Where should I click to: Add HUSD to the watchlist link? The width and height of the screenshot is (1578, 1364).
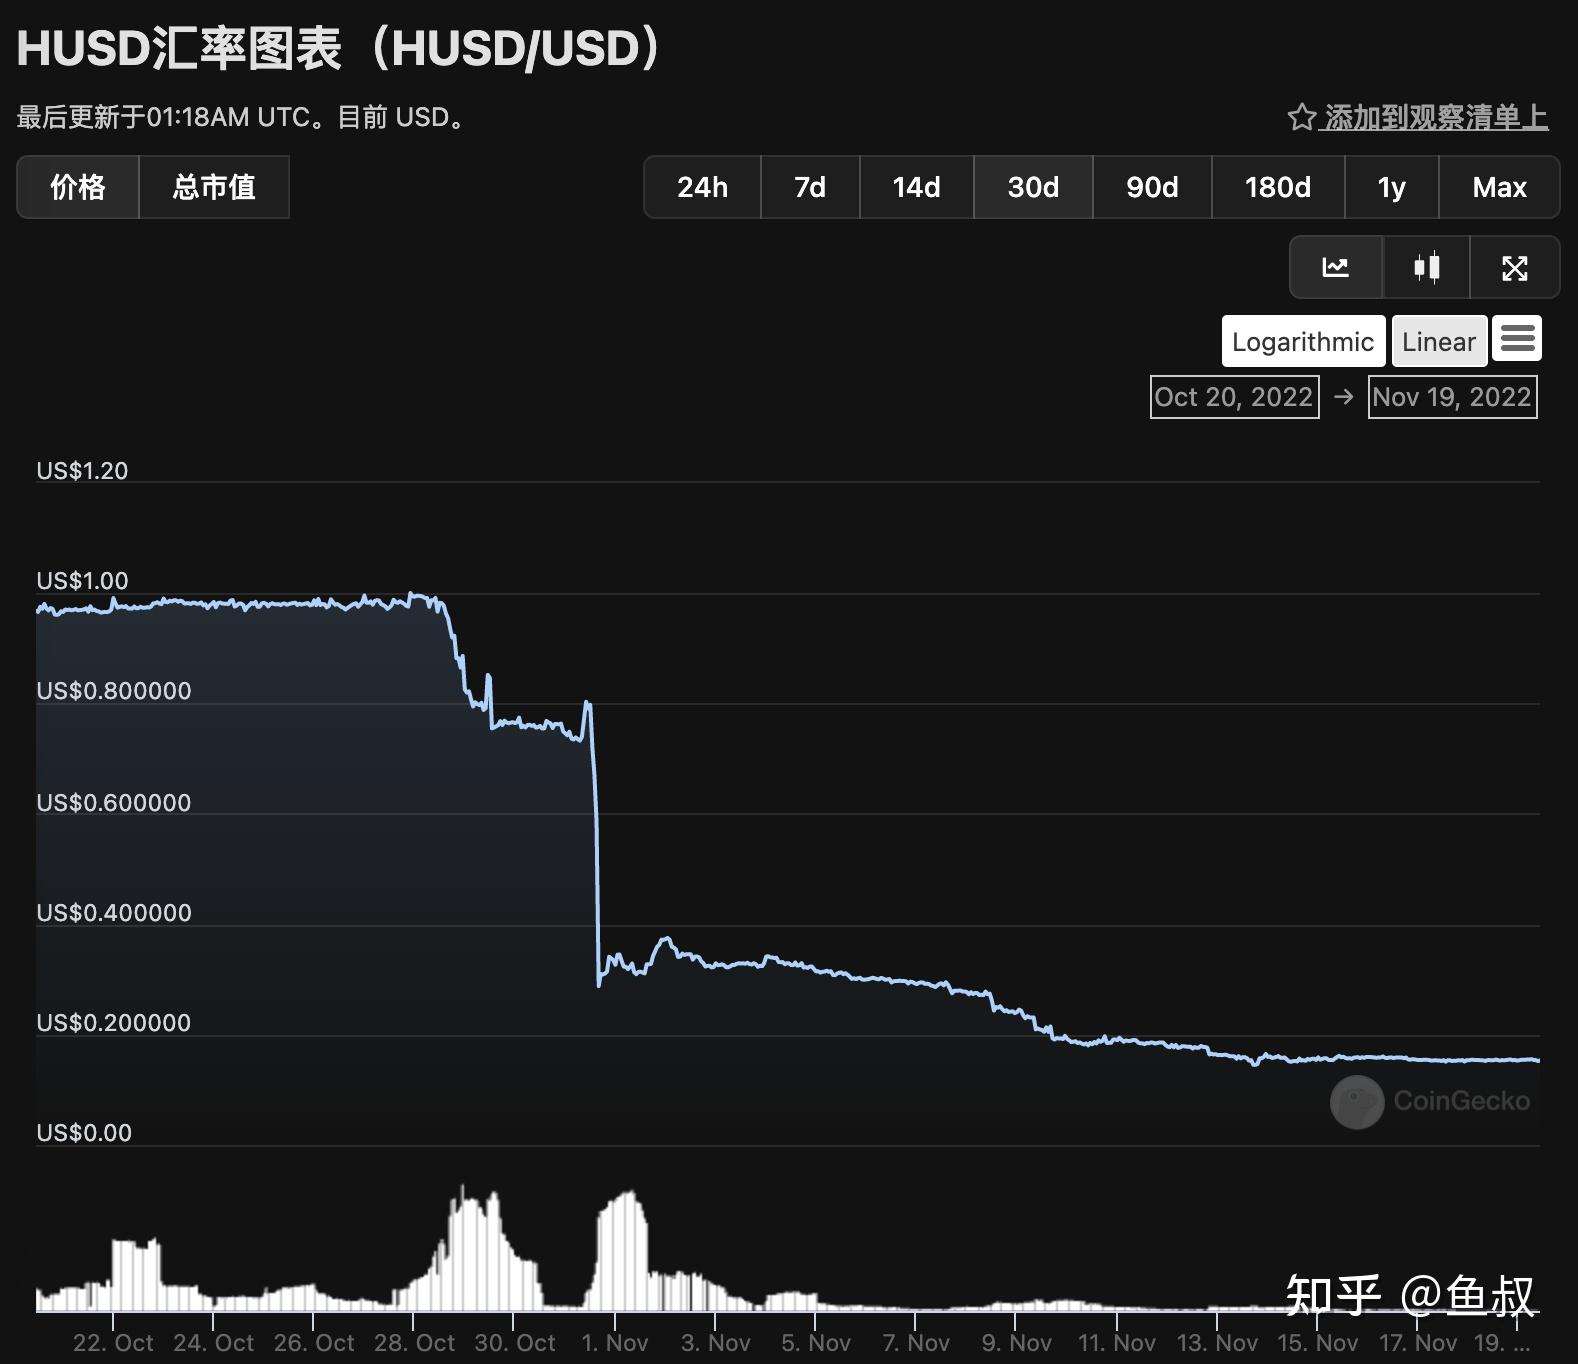1435,118
